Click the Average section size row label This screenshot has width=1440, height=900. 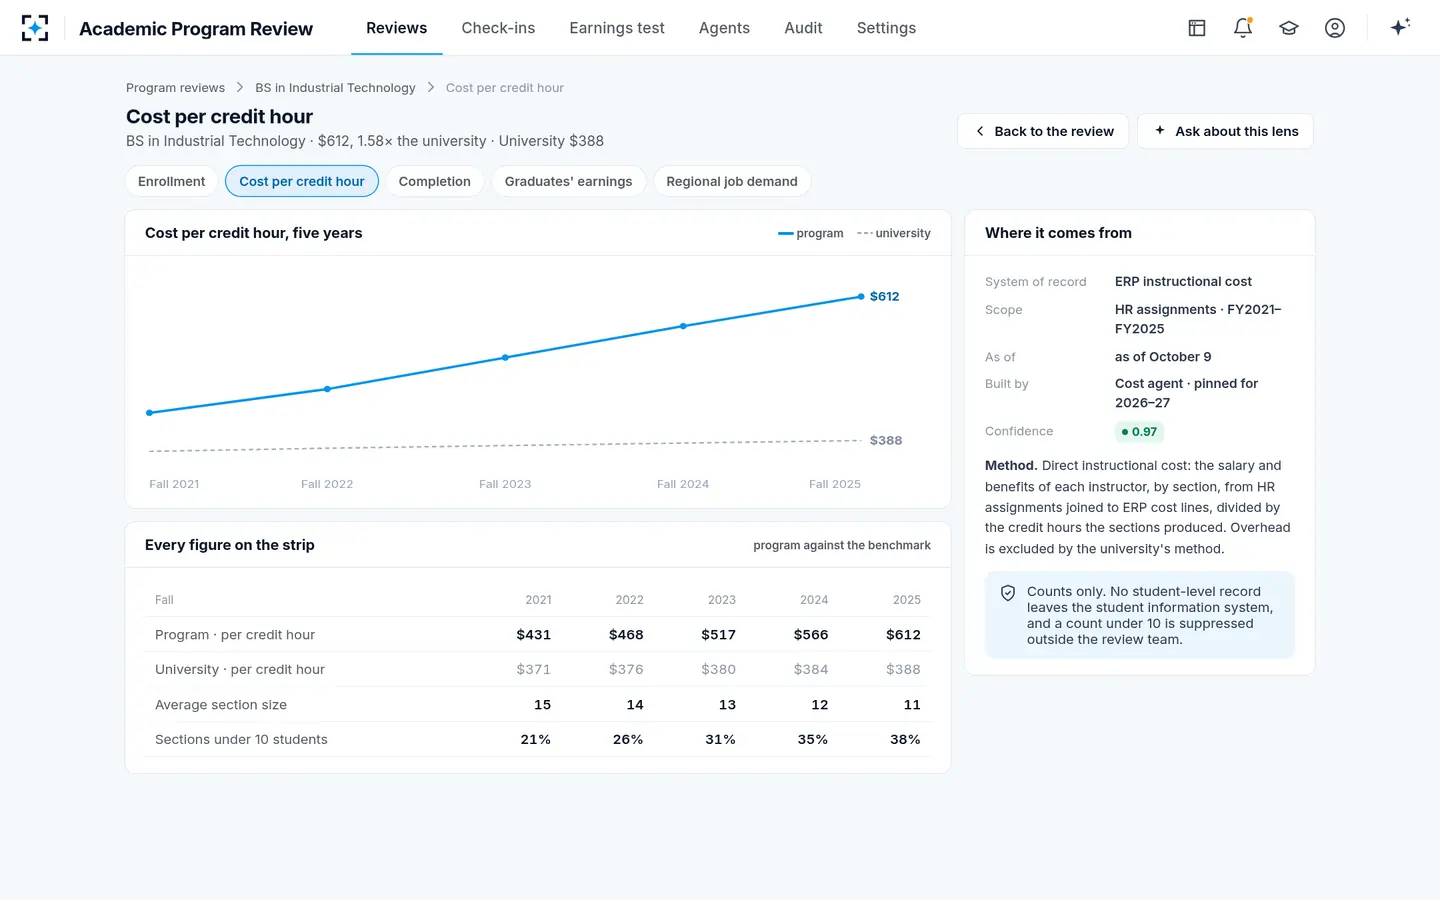pyautogui.click(x=221, y=705)
